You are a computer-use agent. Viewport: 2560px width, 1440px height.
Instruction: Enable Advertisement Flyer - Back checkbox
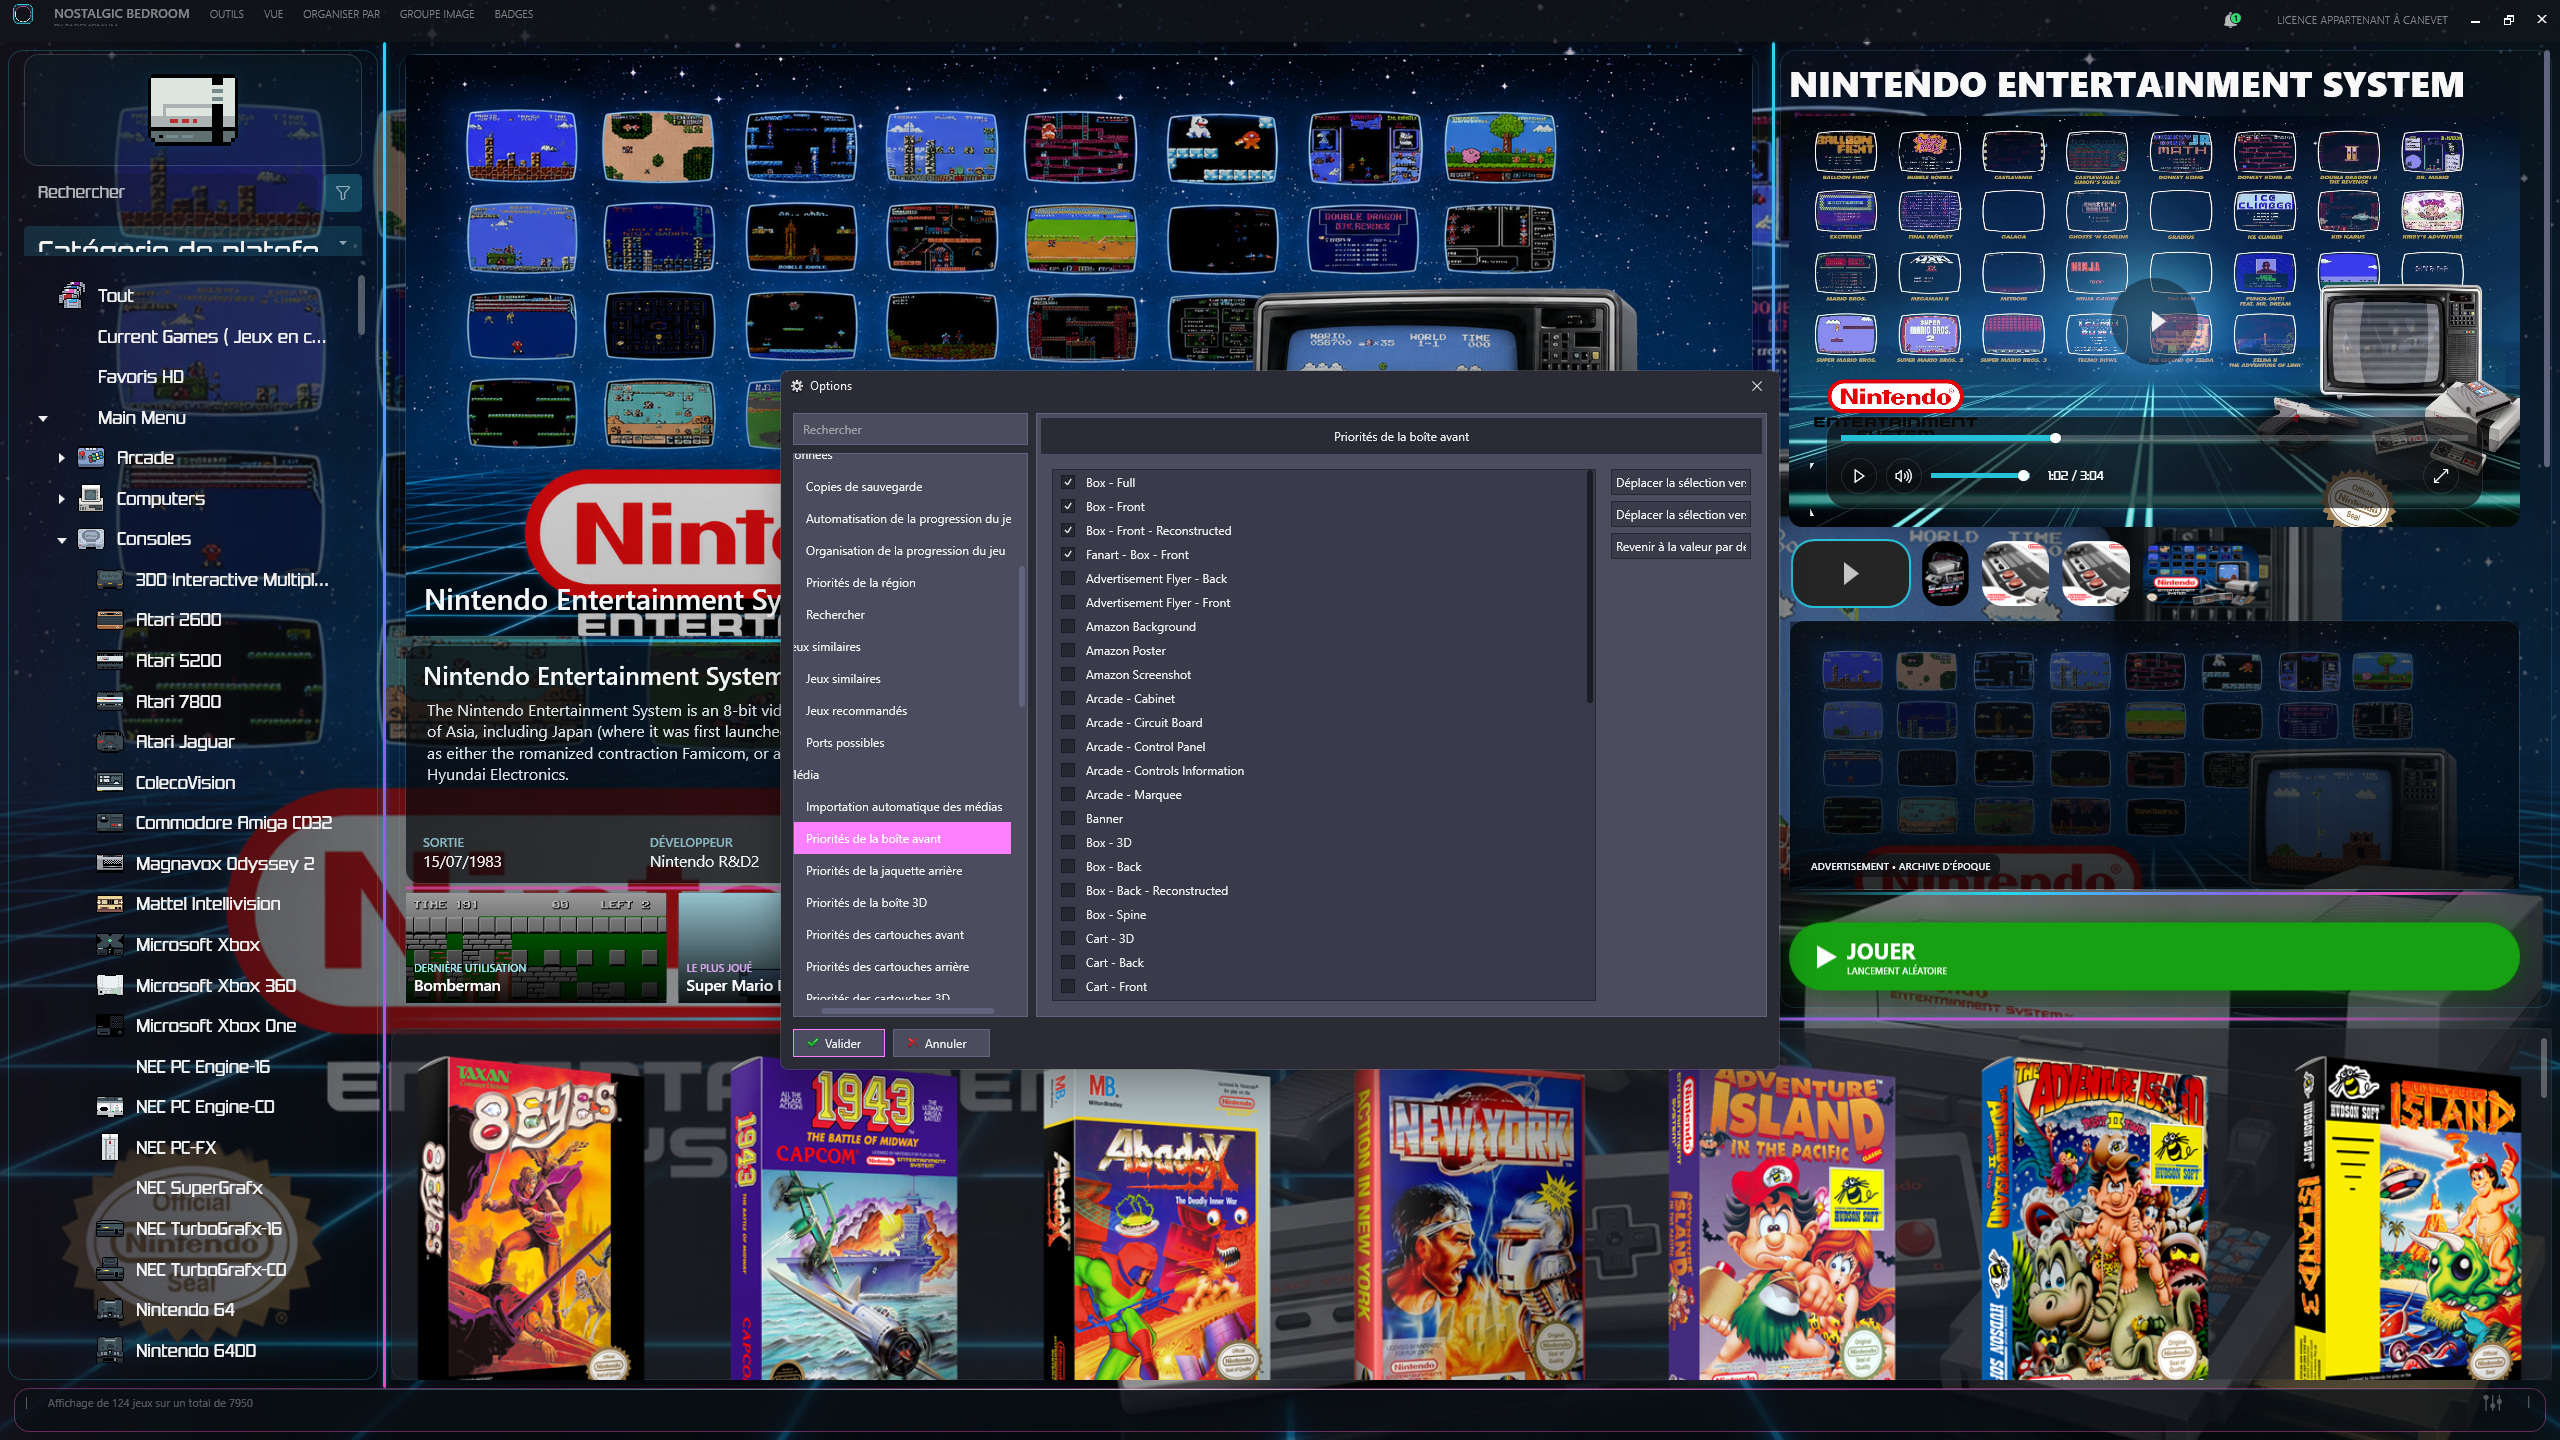point(1068,579)
